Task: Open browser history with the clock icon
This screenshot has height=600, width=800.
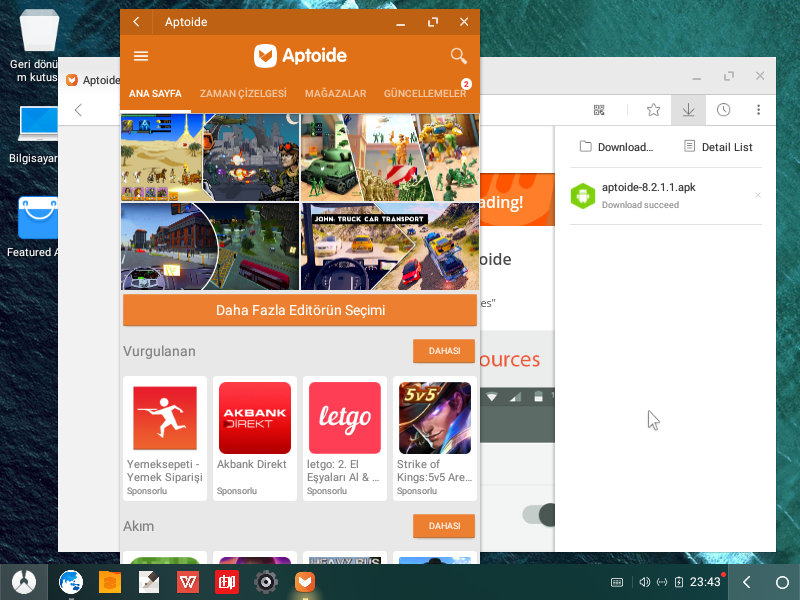Action: point(723,110)
